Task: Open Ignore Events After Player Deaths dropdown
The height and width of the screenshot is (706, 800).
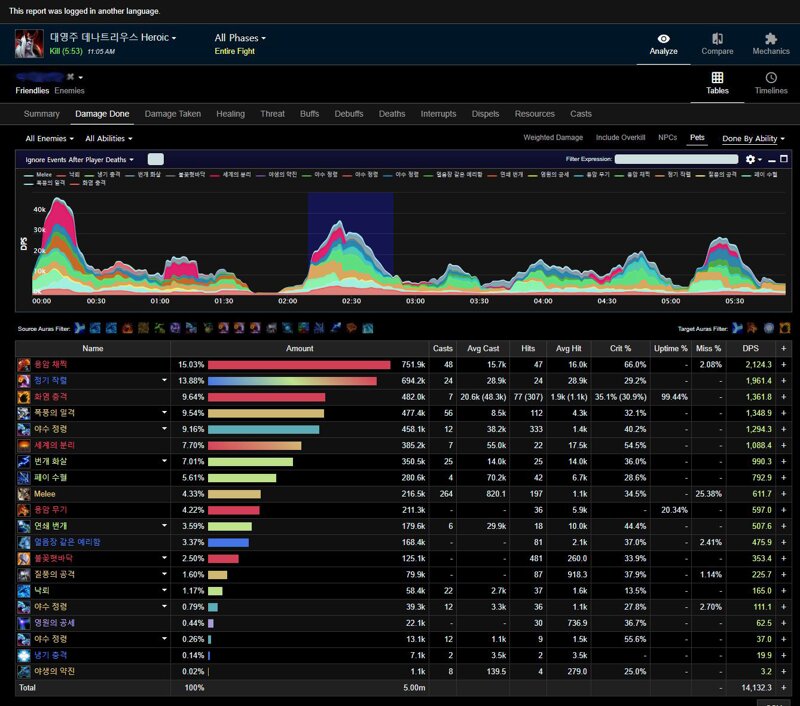Action: coord(80,160)
